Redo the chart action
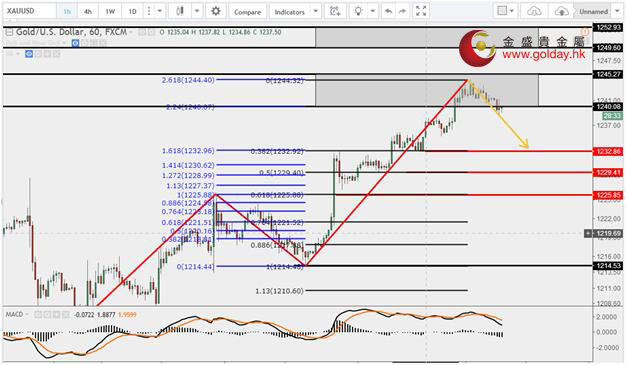627x365 pixels. point(403,12)
